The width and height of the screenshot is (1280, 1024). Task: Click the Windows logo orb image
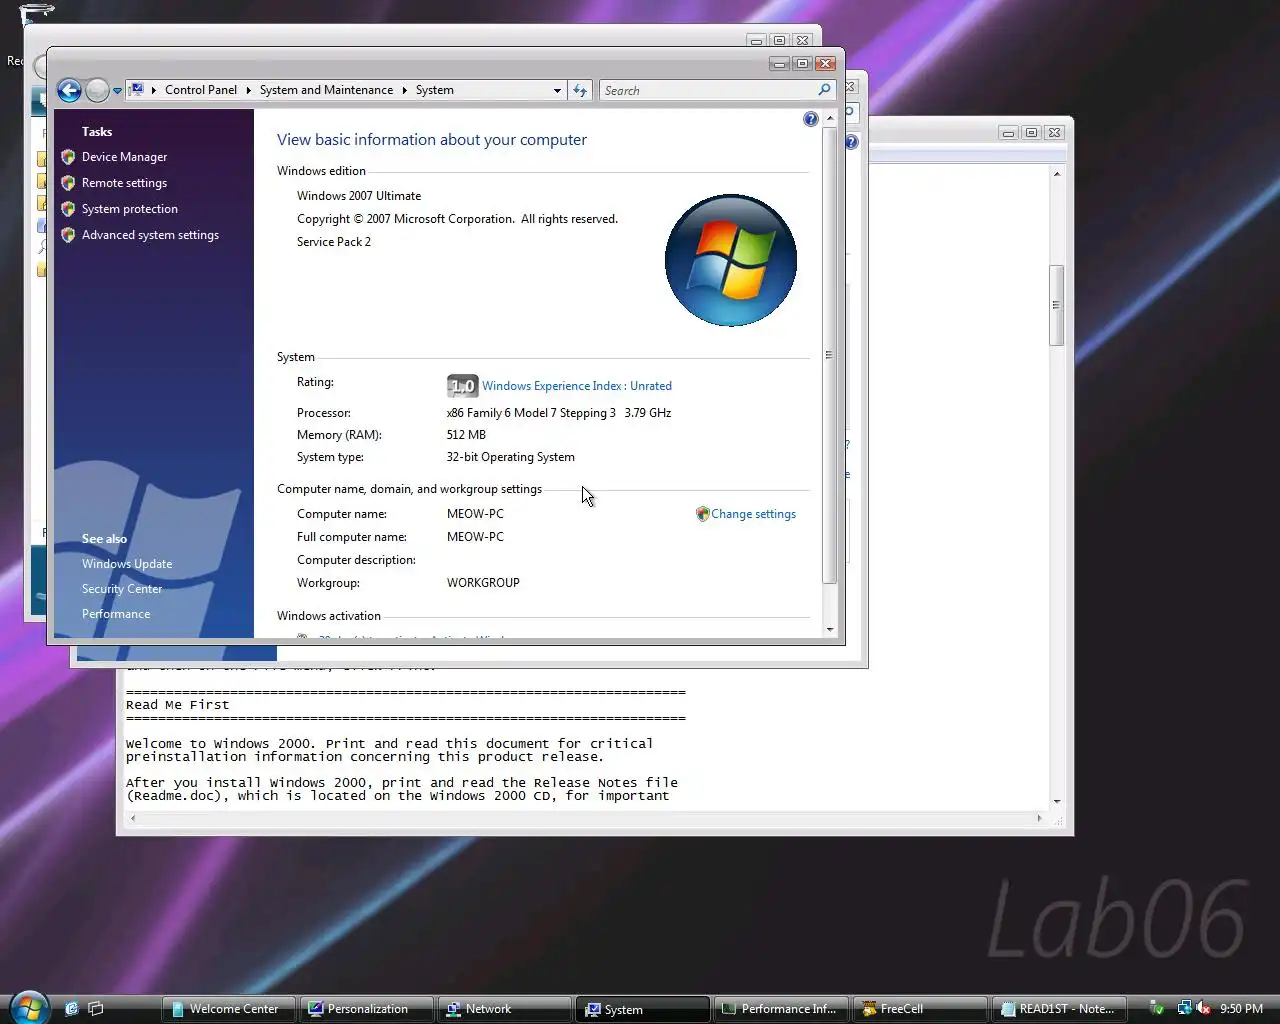(731, 260)
